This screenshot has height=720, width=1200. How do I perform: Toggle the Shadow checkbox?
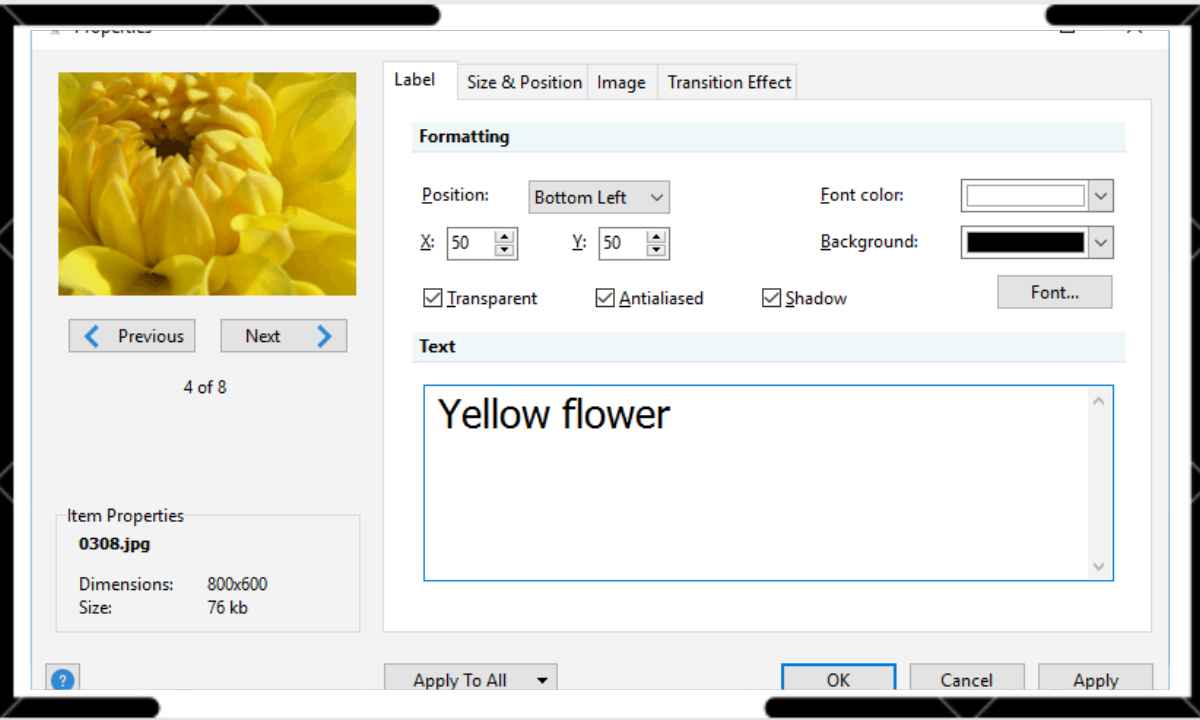tap(771, 298)
